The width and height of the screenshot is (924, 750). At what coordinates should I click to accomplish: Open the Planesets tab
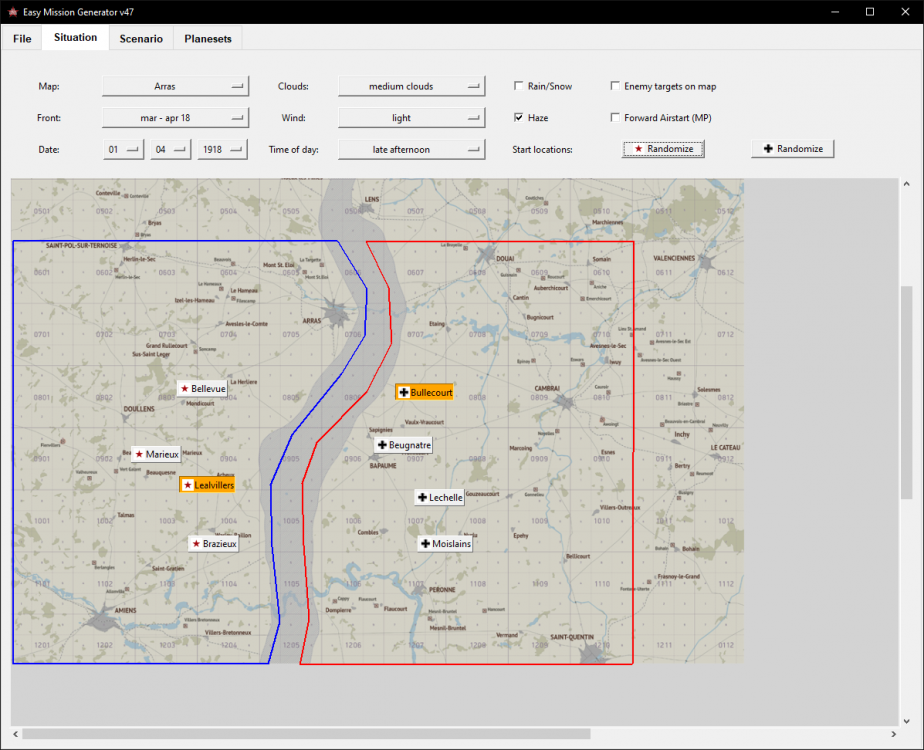coord(207,39)
